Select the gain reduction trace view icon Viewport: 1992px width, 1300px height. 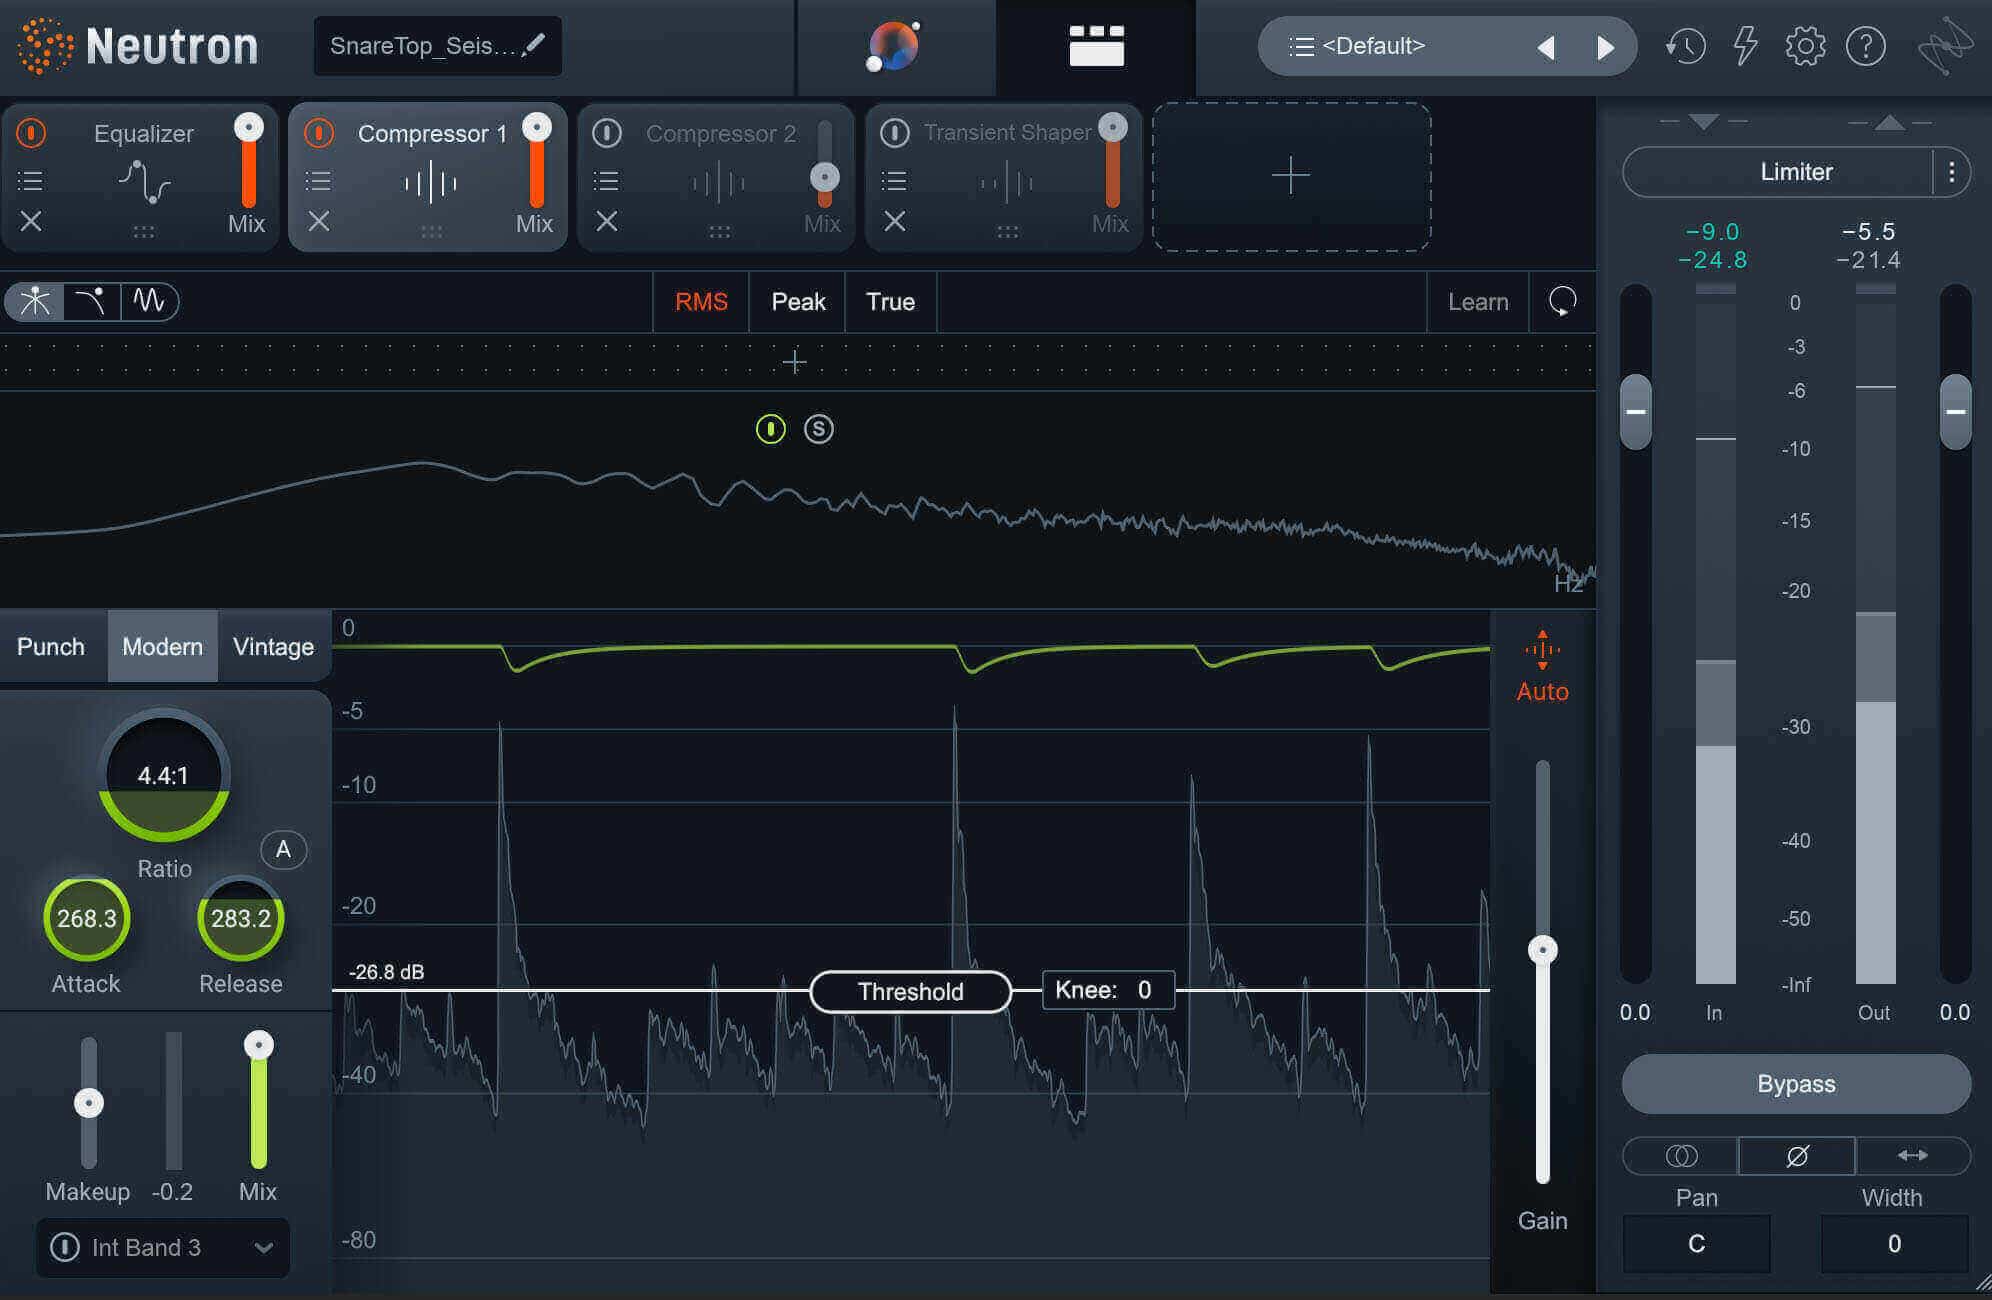92,301
